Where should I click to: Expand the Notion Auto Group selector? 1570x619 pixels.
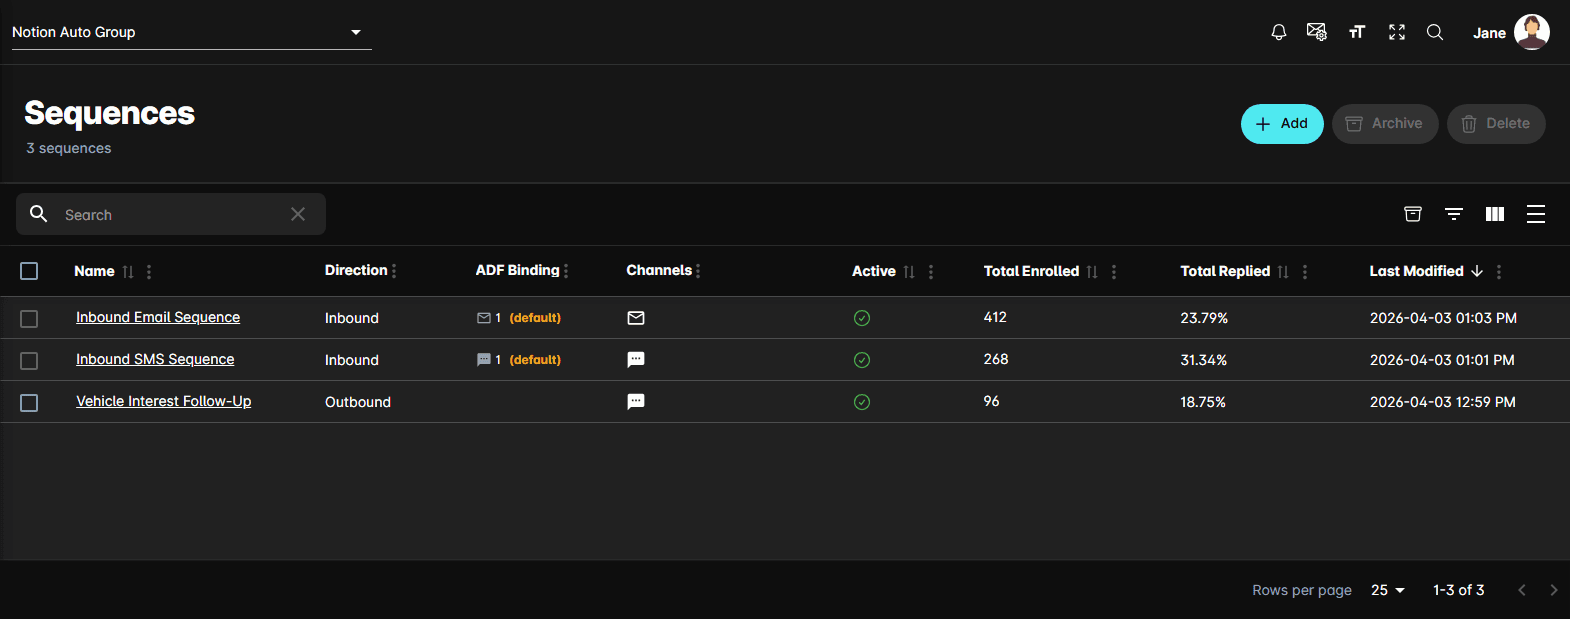191,32
